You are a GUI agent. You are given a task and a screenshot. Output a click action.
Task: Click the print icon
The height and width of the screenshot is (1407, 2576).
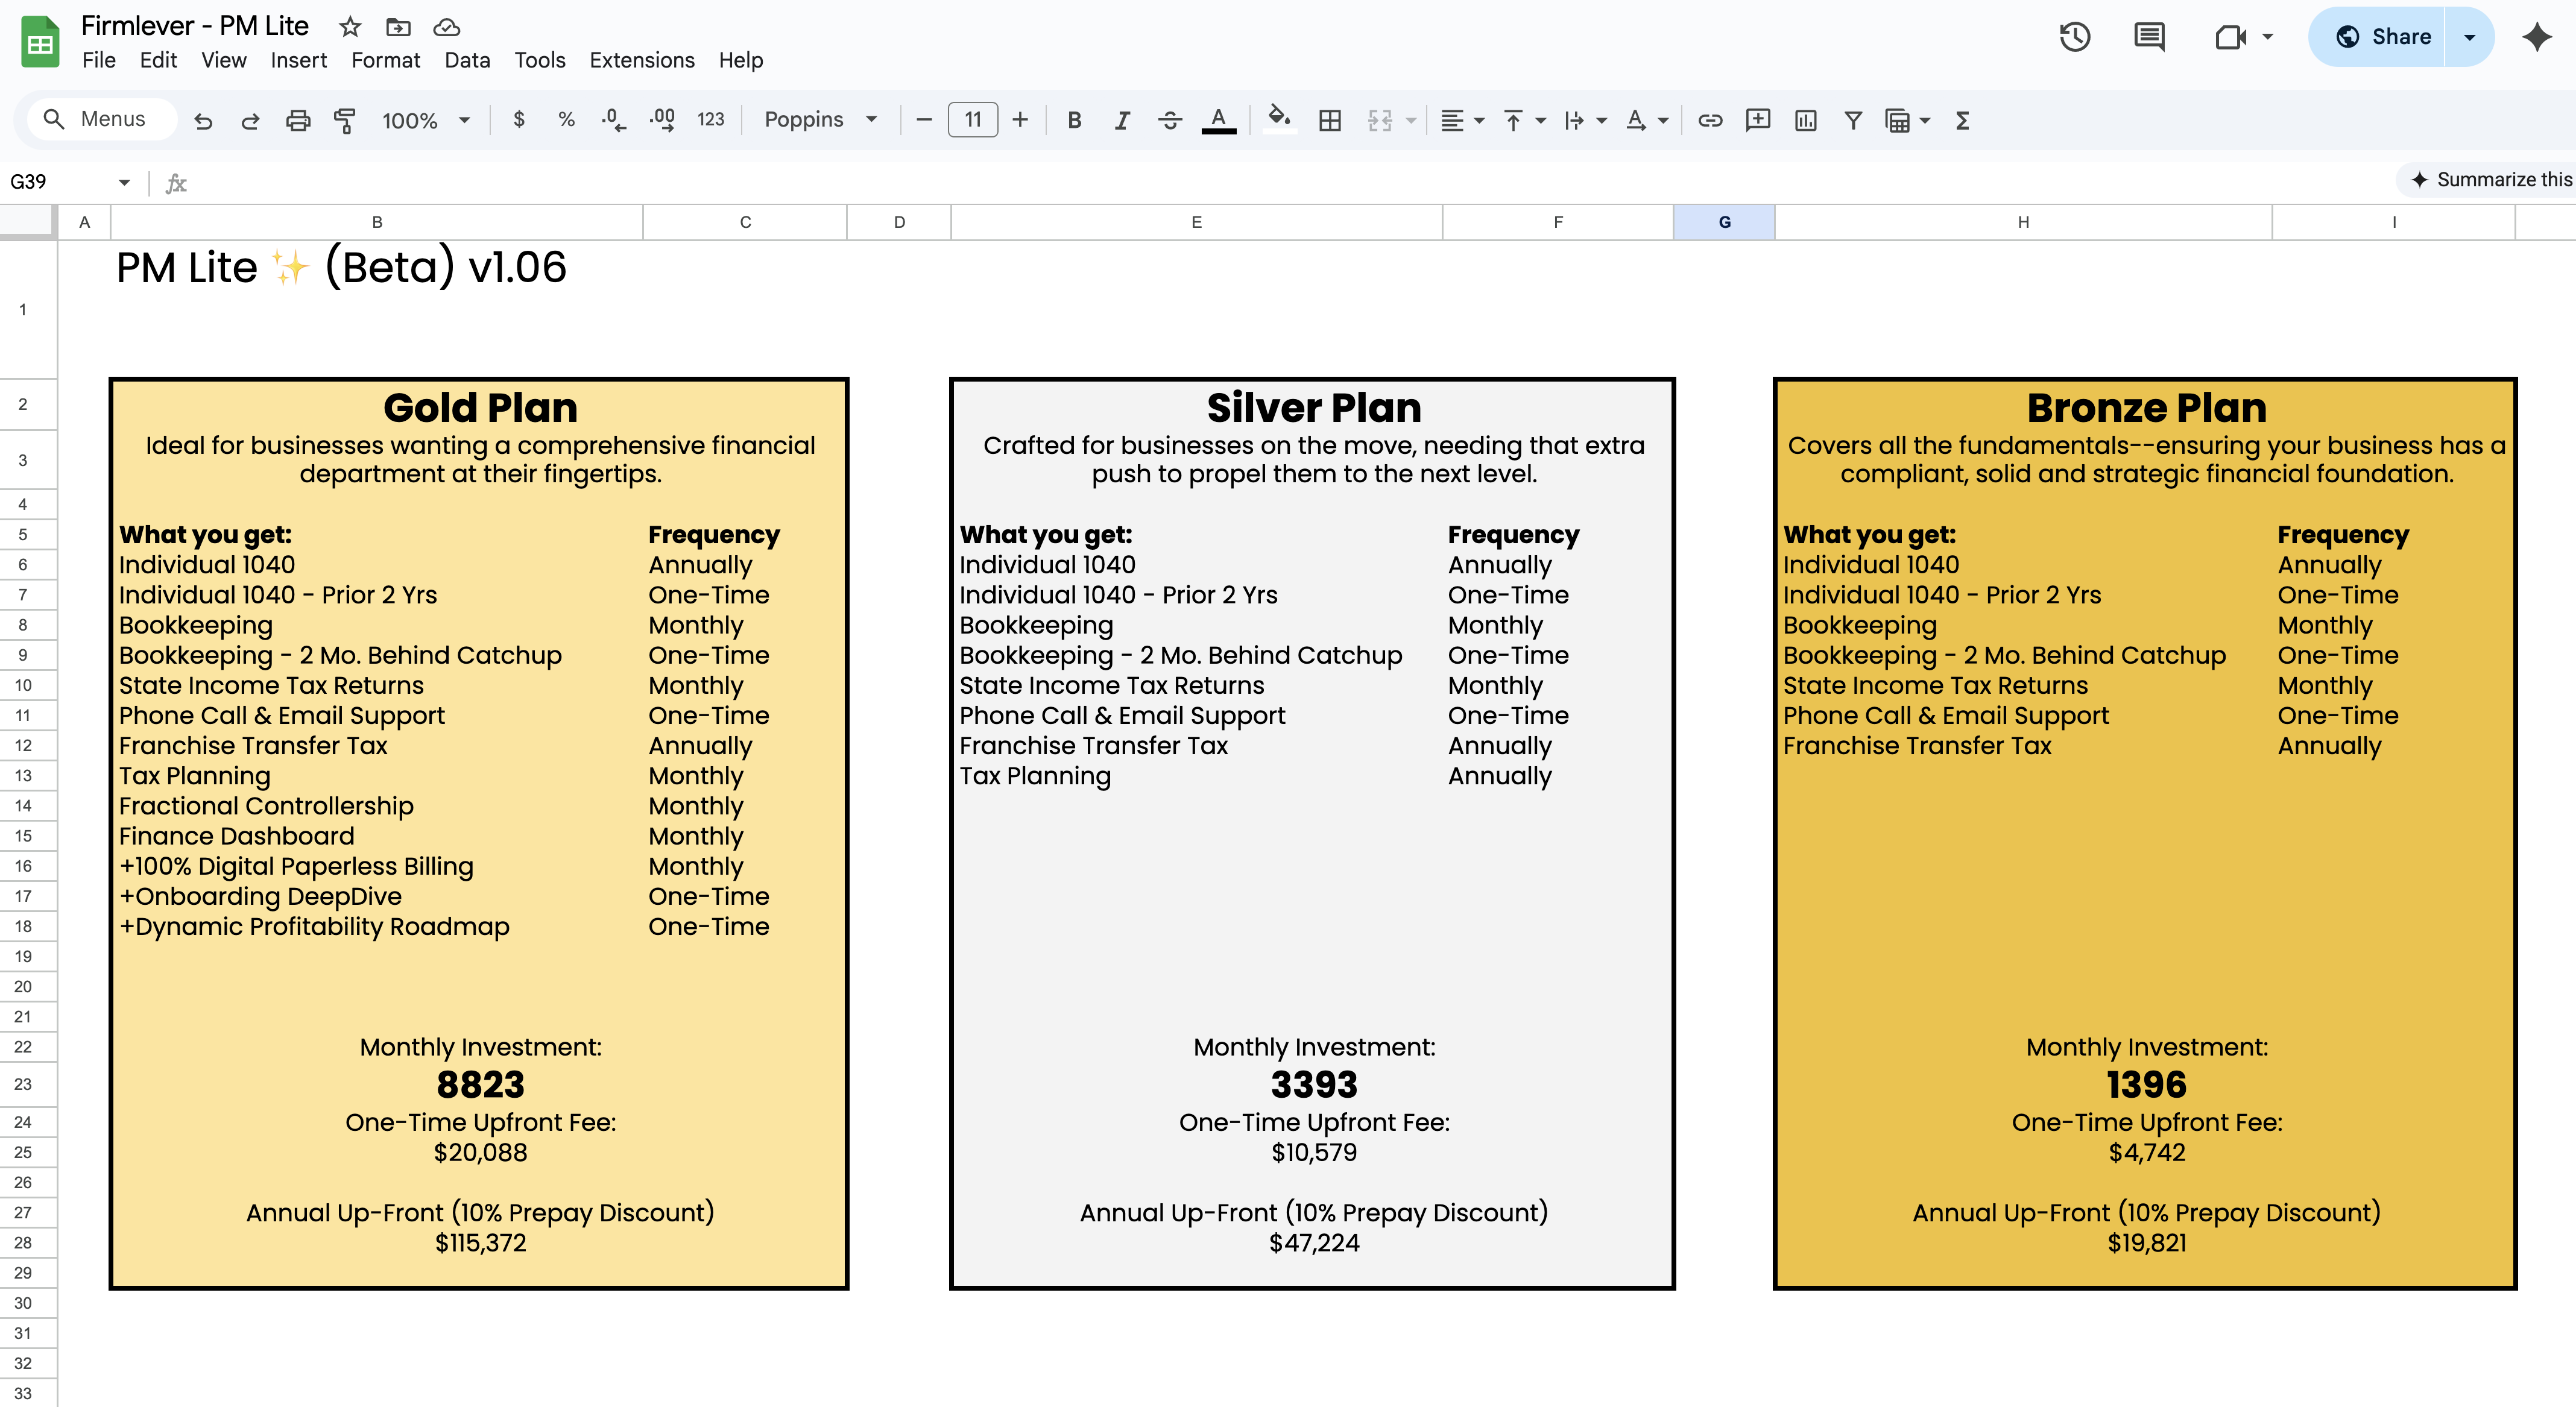pyautogui.click(x=298, y=121)
